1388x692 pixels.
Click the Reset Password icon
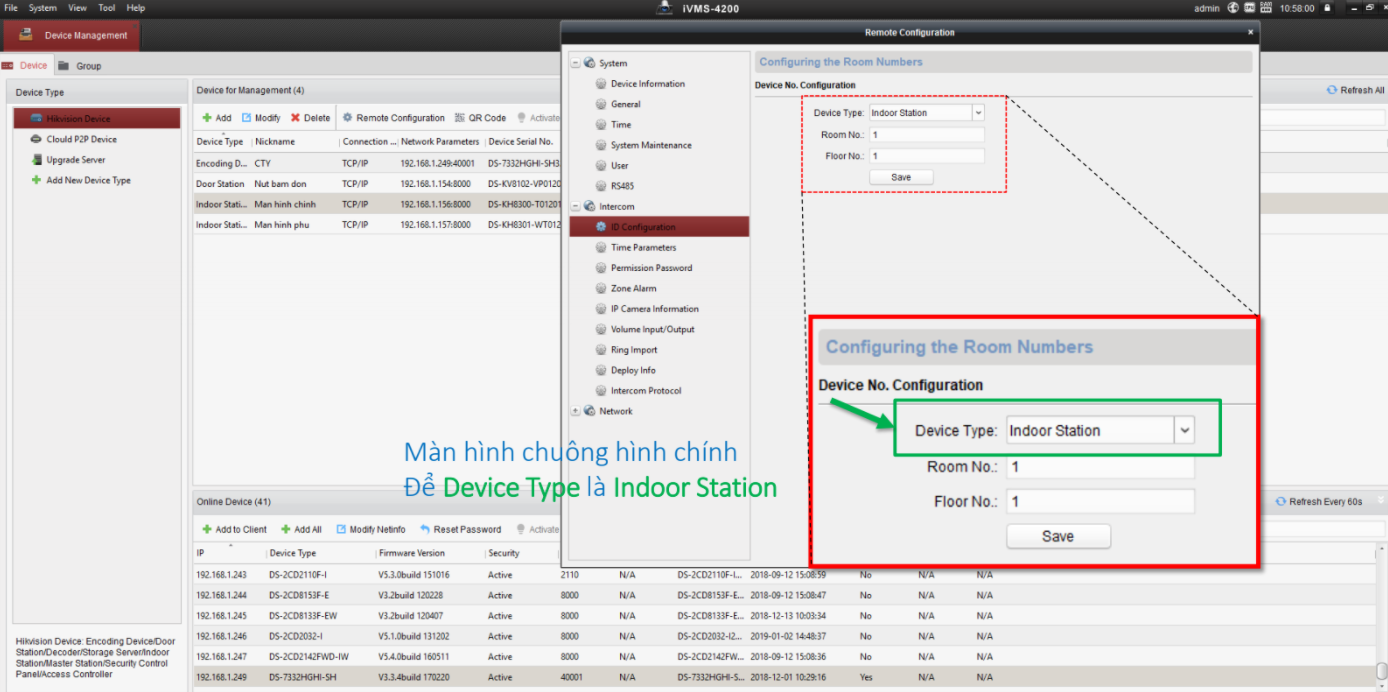pyautogui.click(x=426, y=529)
